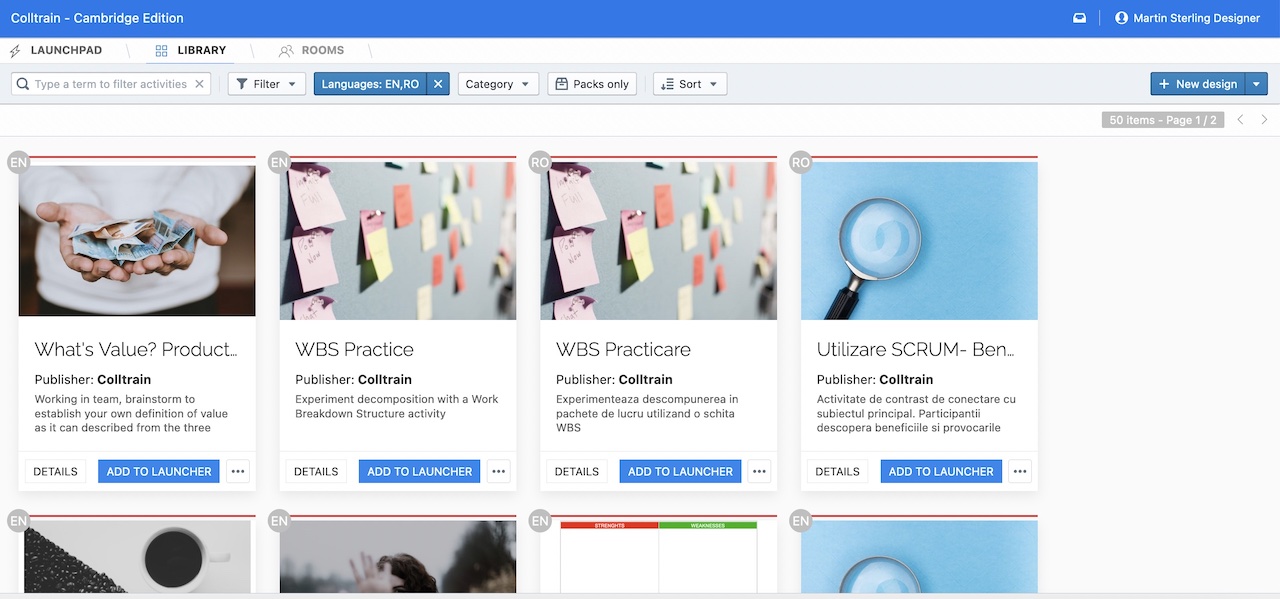Add WBS Practicare to launcher
The width and height of the screenshot is (1280, 599).
coord(680,471)
